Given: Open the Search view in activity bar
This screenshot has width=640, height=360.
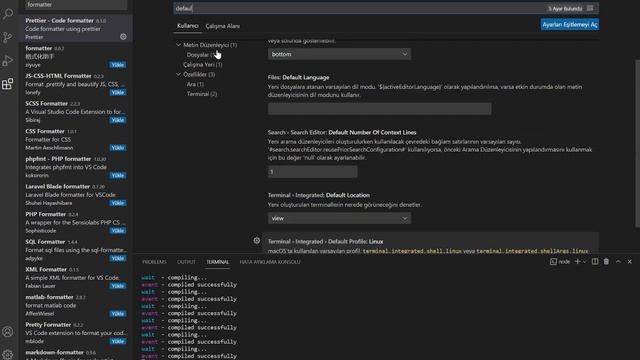Looking at the screenshot, I should tap(8, 15).
